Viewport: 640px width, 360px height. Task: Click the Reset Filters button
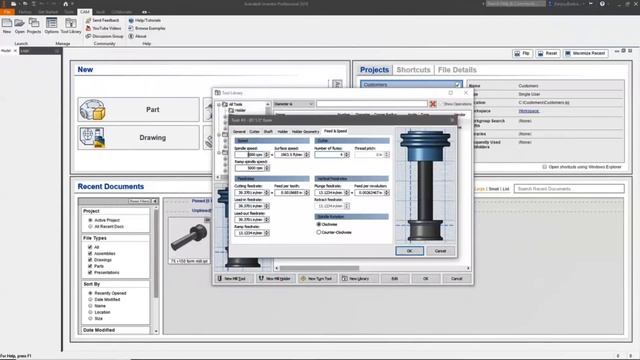pos(139,201)
